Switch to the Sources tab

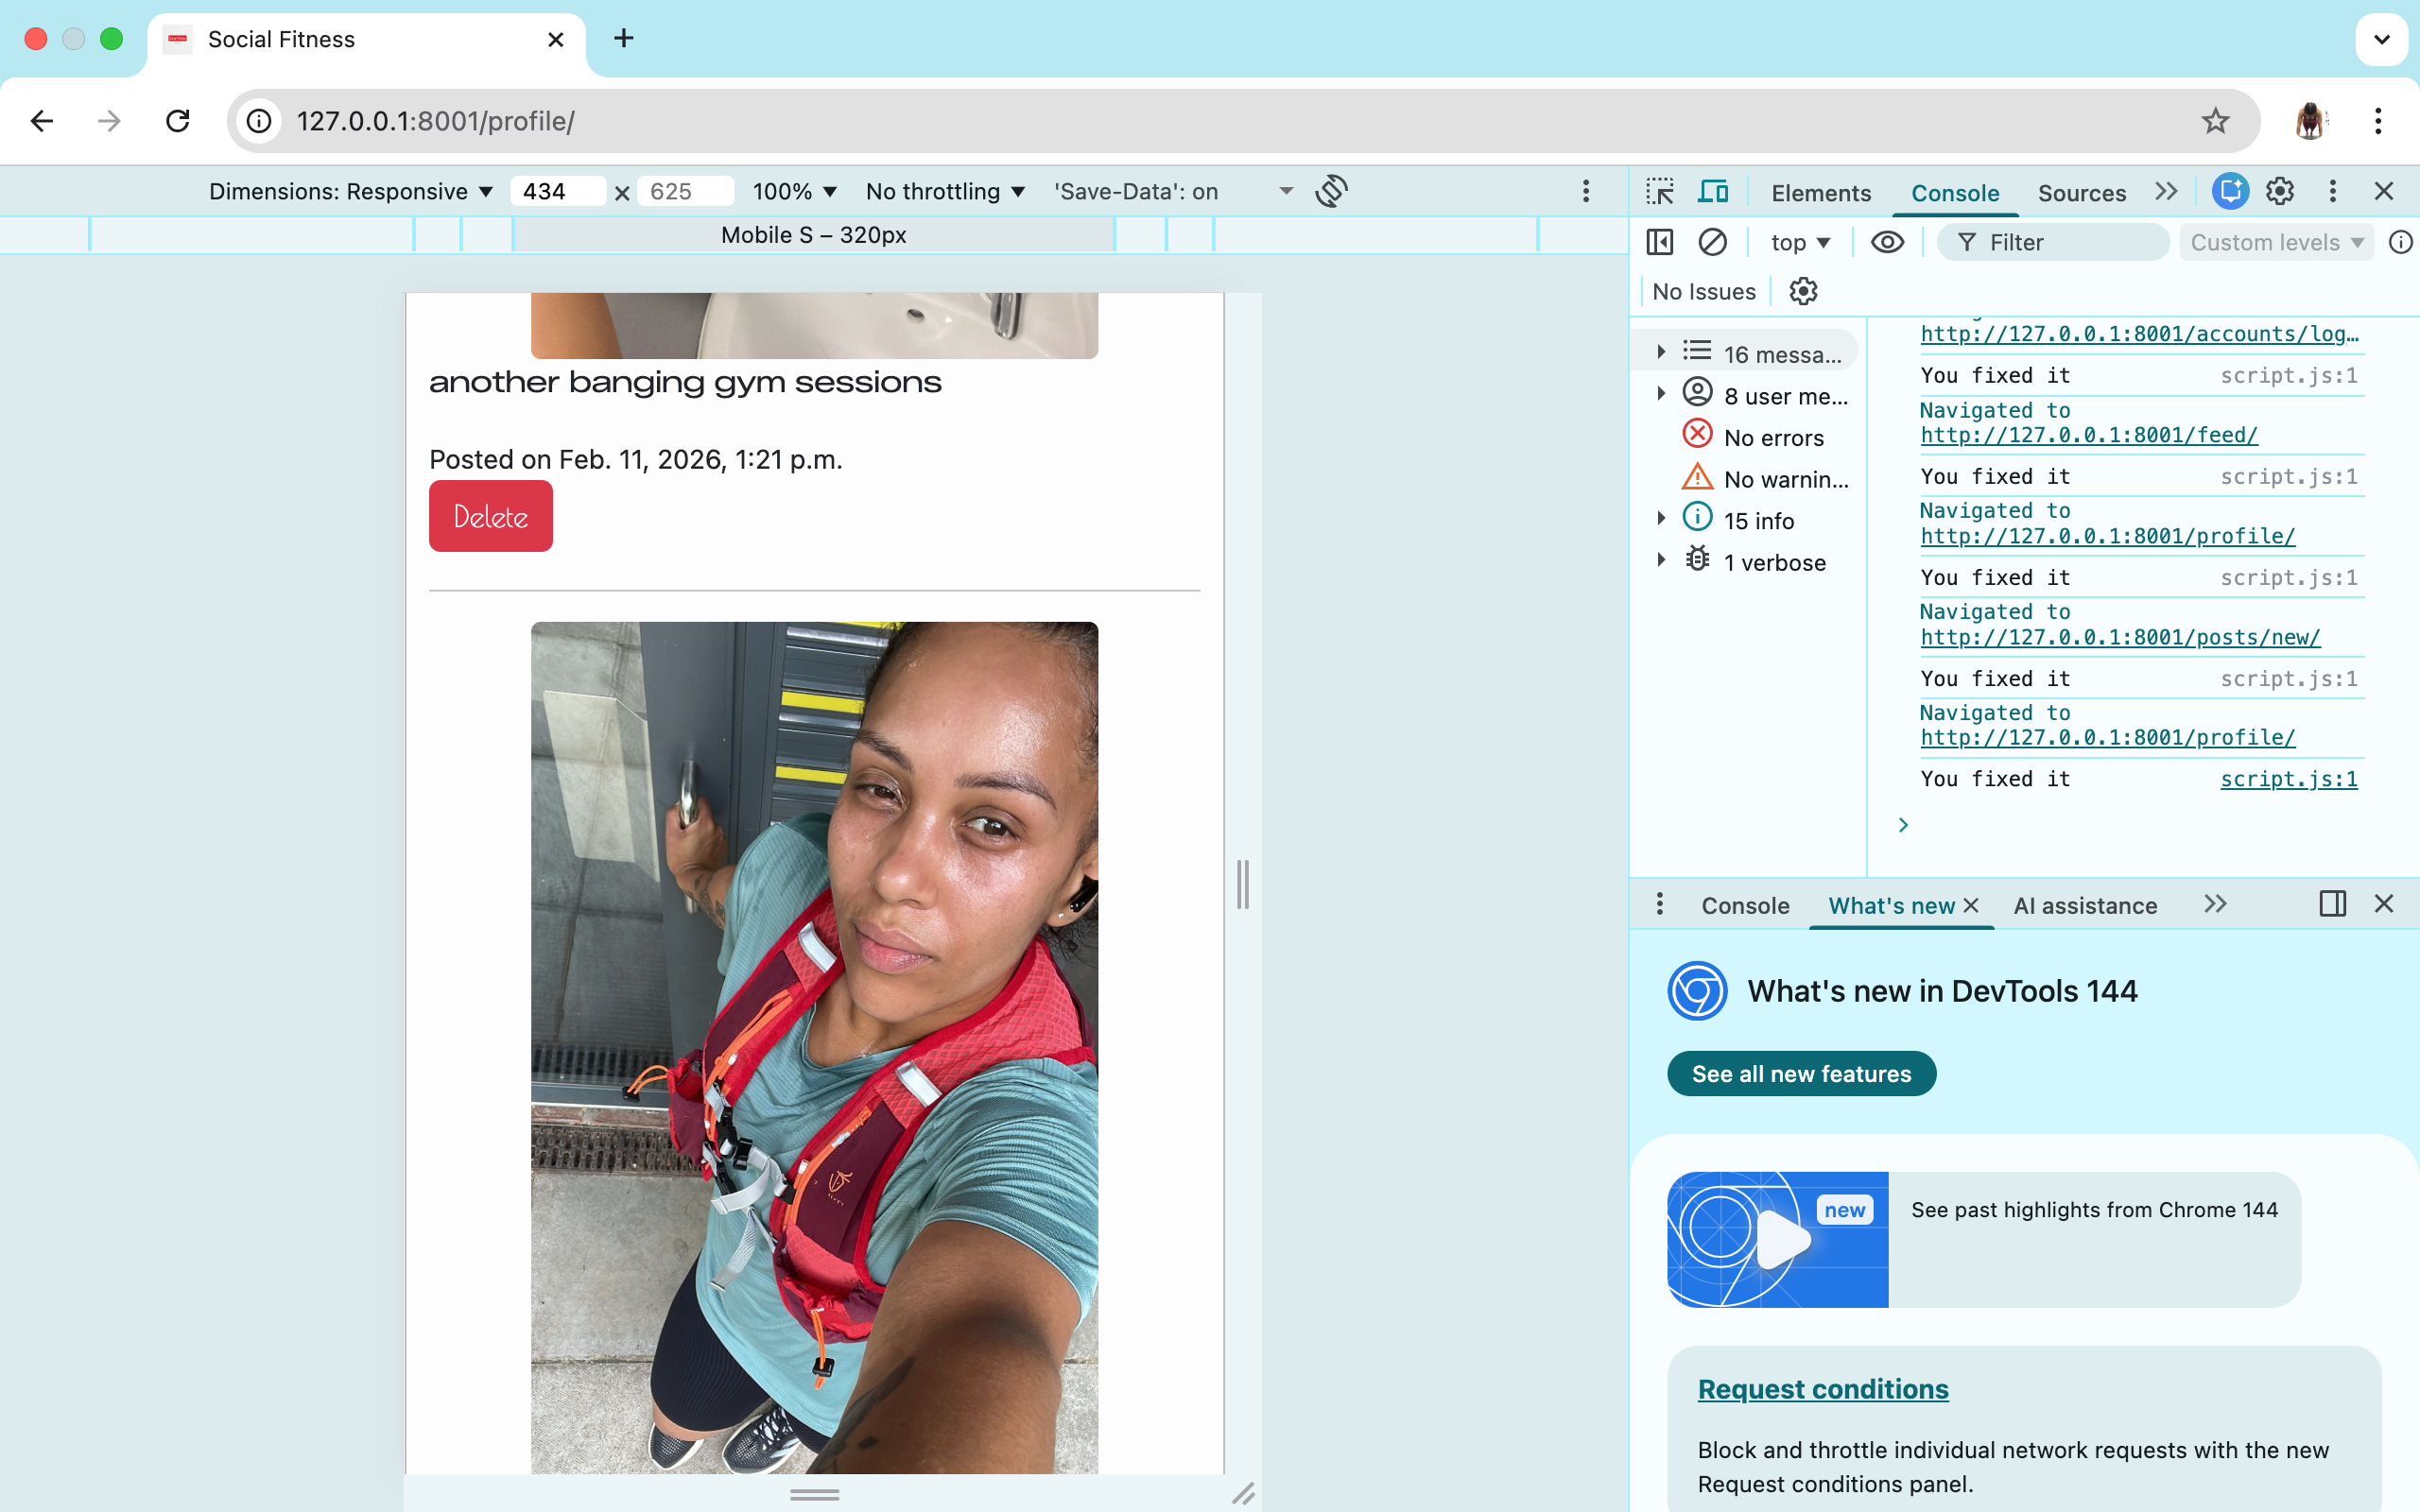[2081, 192]
